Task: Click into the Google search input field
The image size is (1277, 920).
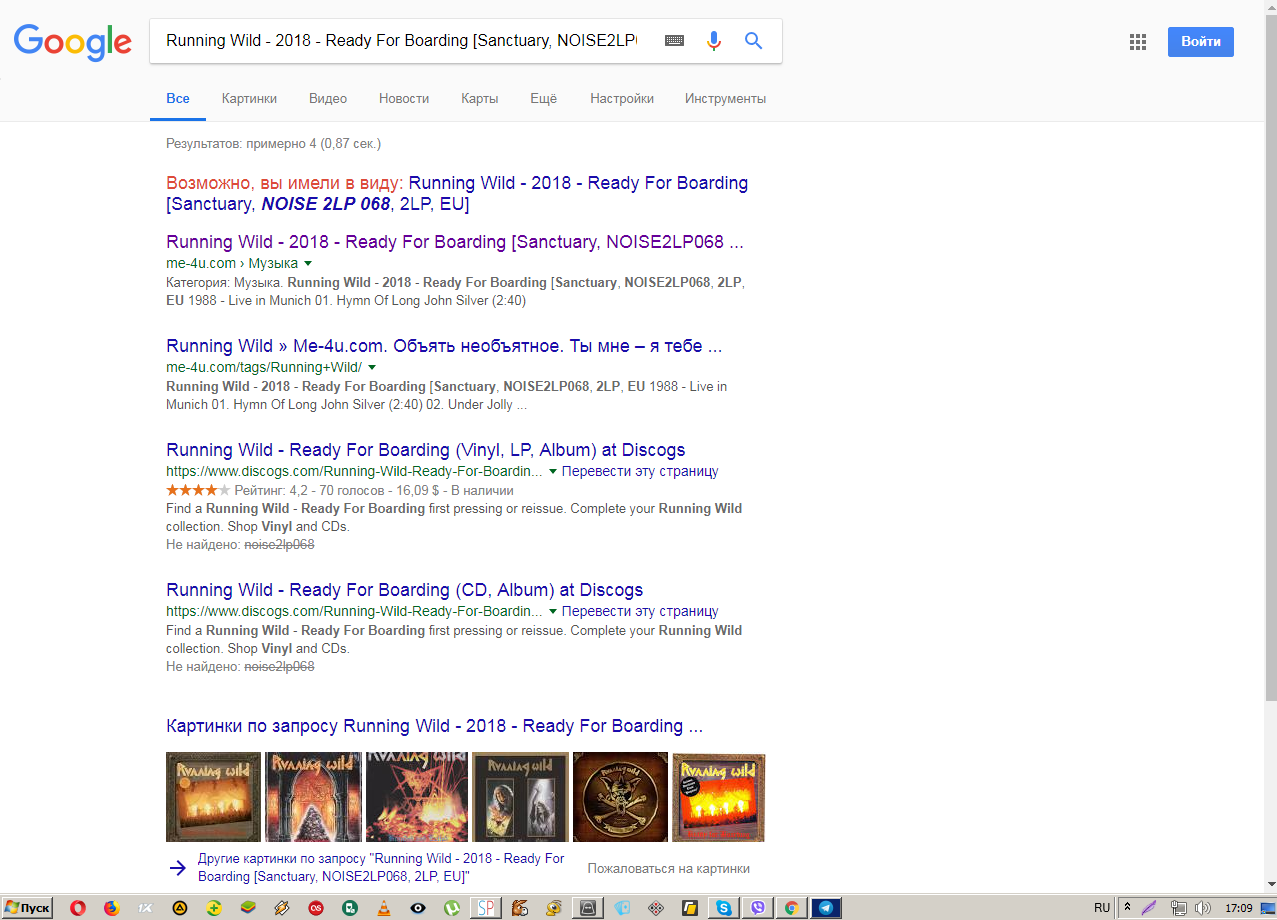Action: point(401,41)
